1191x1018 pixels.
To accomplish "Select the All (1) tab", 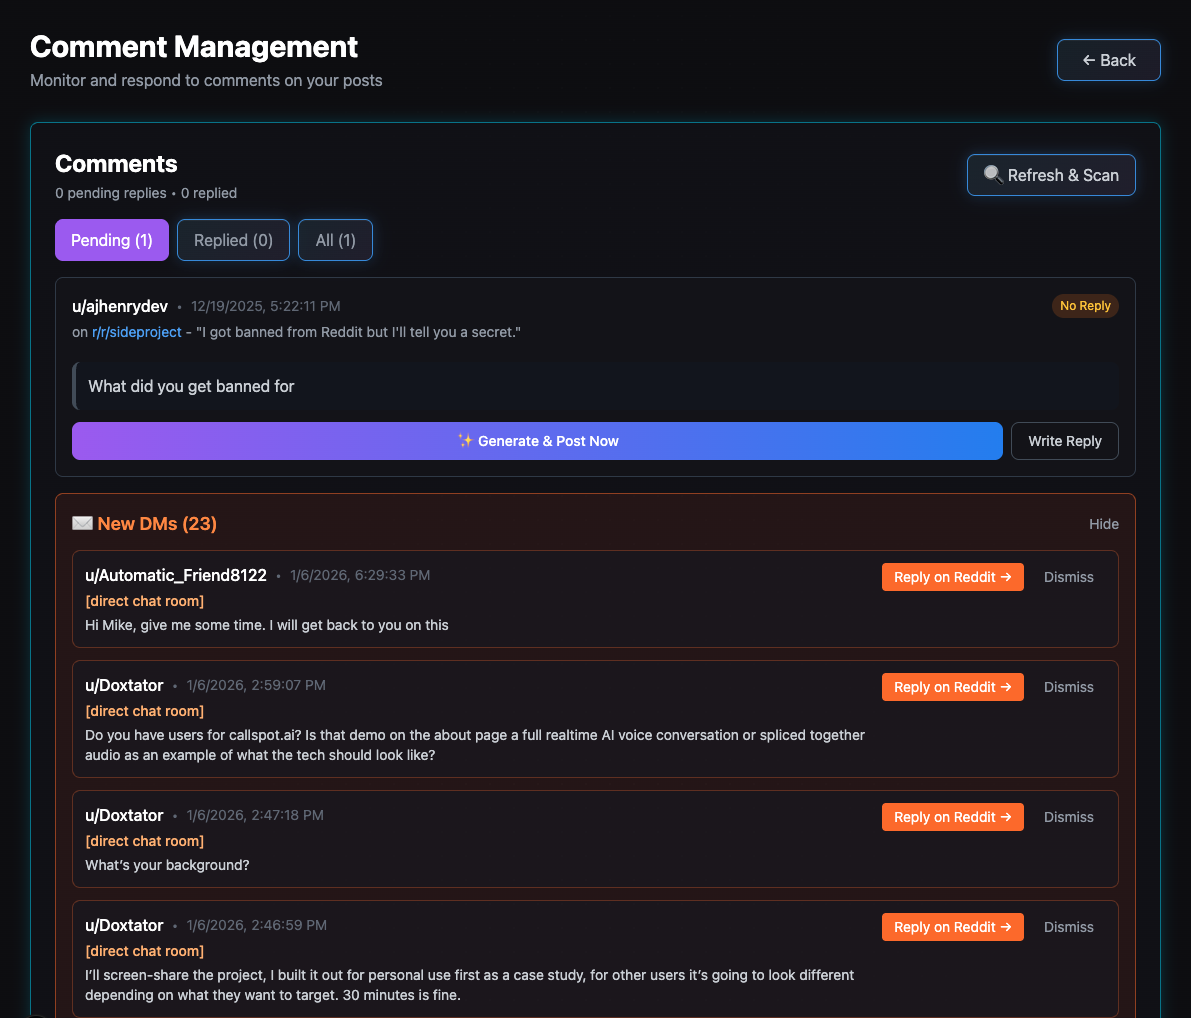I will pyautogui.click(x=335, y=240).
